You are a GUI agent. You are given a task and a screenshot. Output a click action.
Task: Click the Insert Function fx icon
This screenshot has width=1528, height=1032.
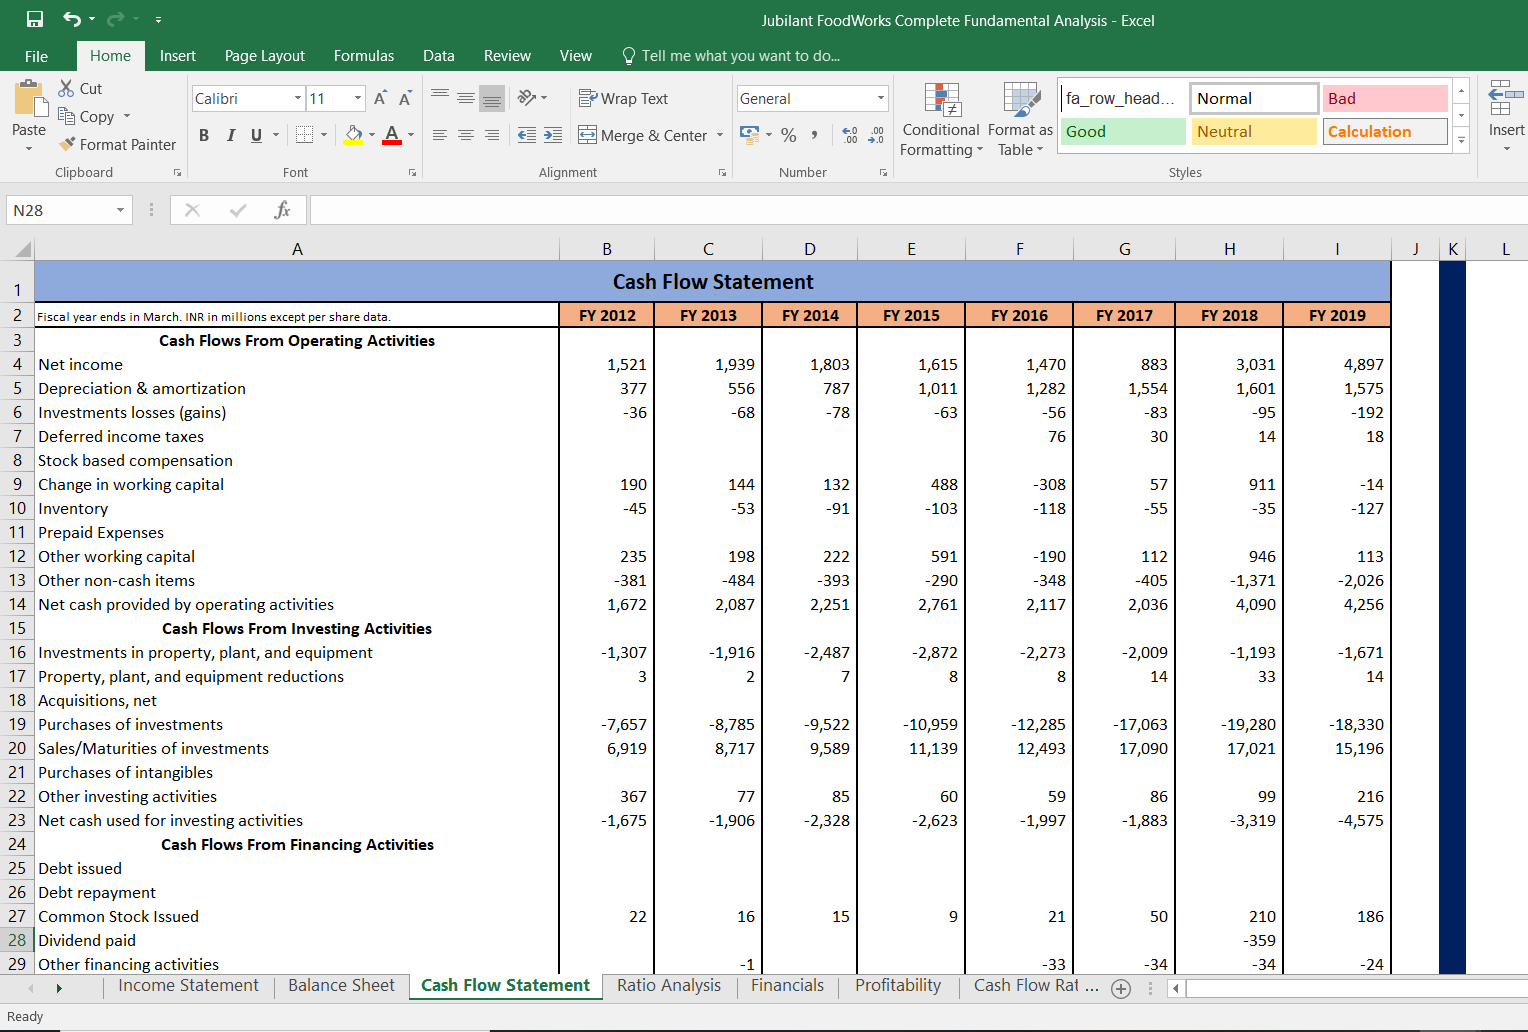[x=283, y=210]
